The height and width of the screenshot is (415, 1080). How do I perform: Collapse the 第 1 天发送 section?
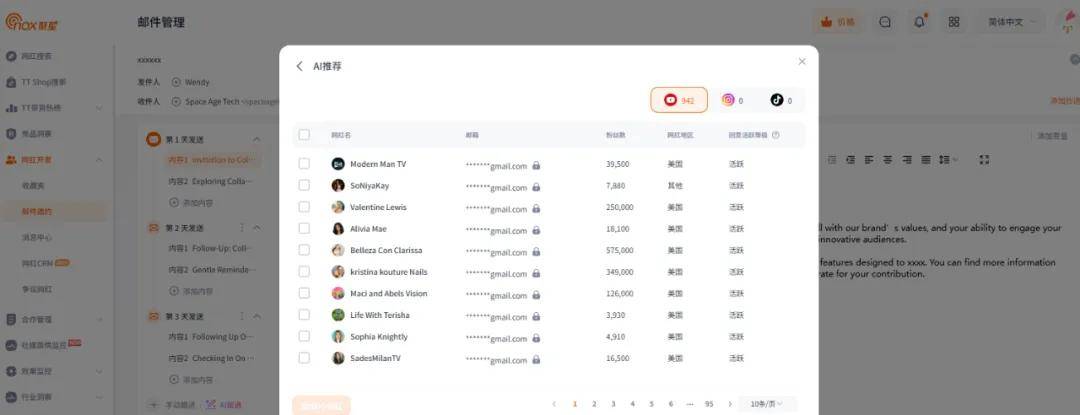[256, 140]
